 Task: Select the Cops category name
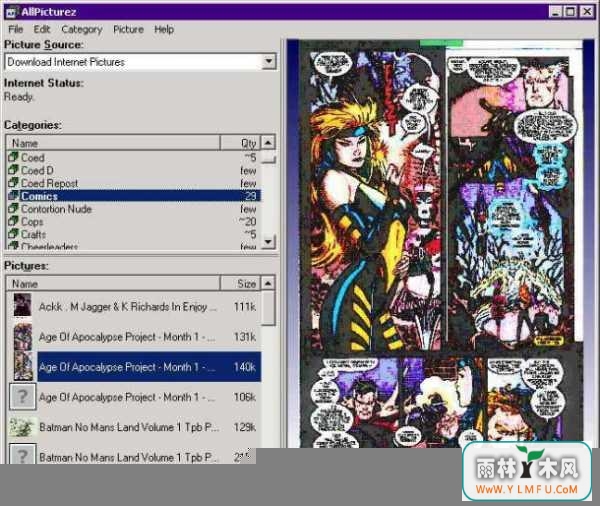(32, 222)
